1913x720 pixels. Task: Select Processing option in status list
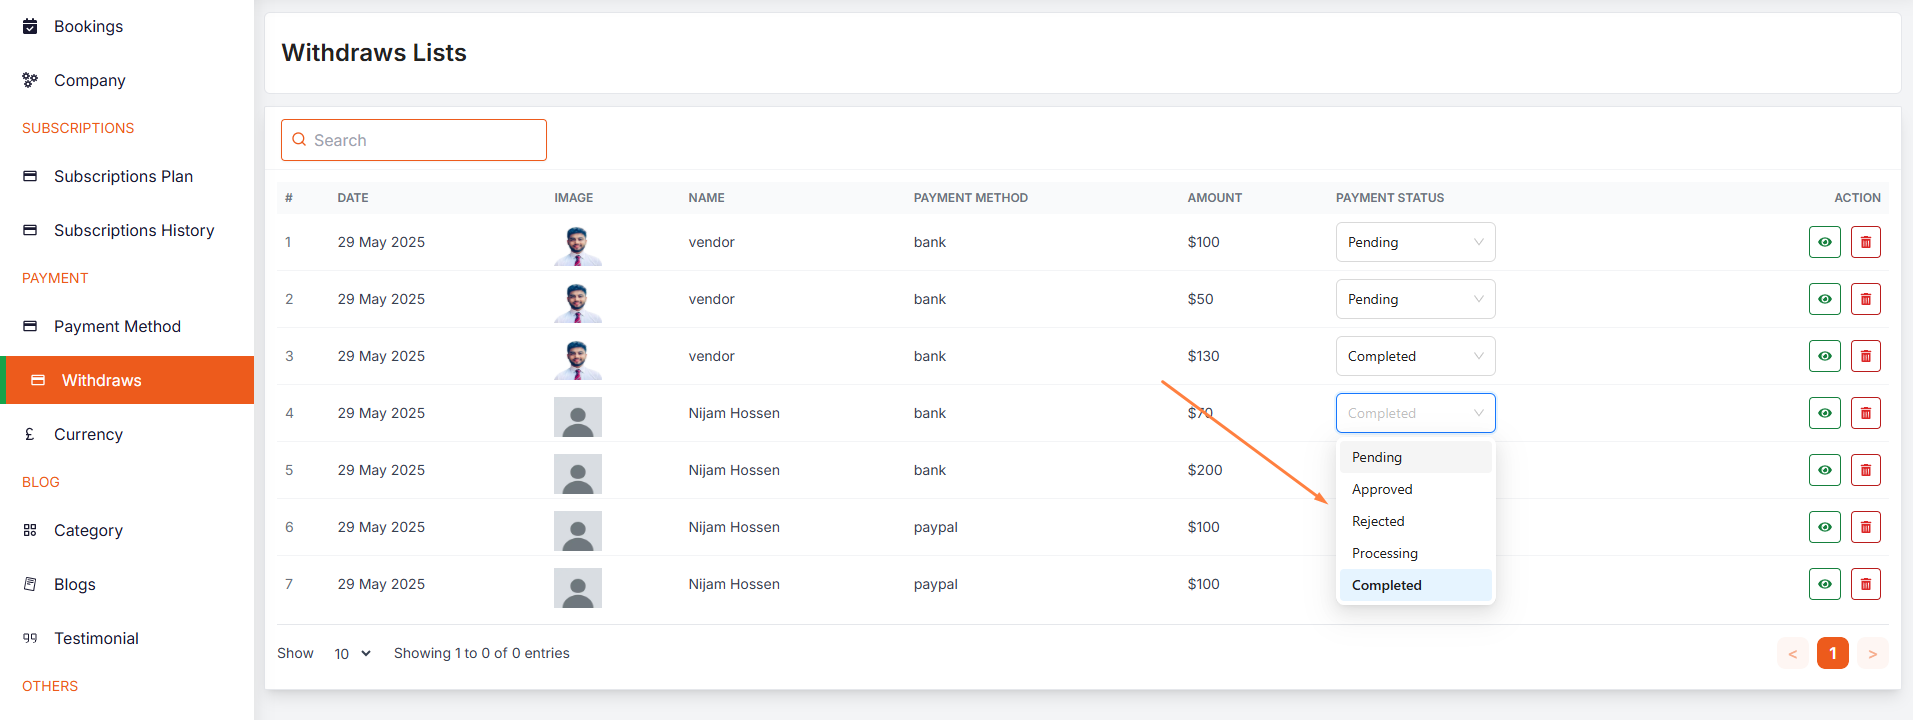[1384, 553]
